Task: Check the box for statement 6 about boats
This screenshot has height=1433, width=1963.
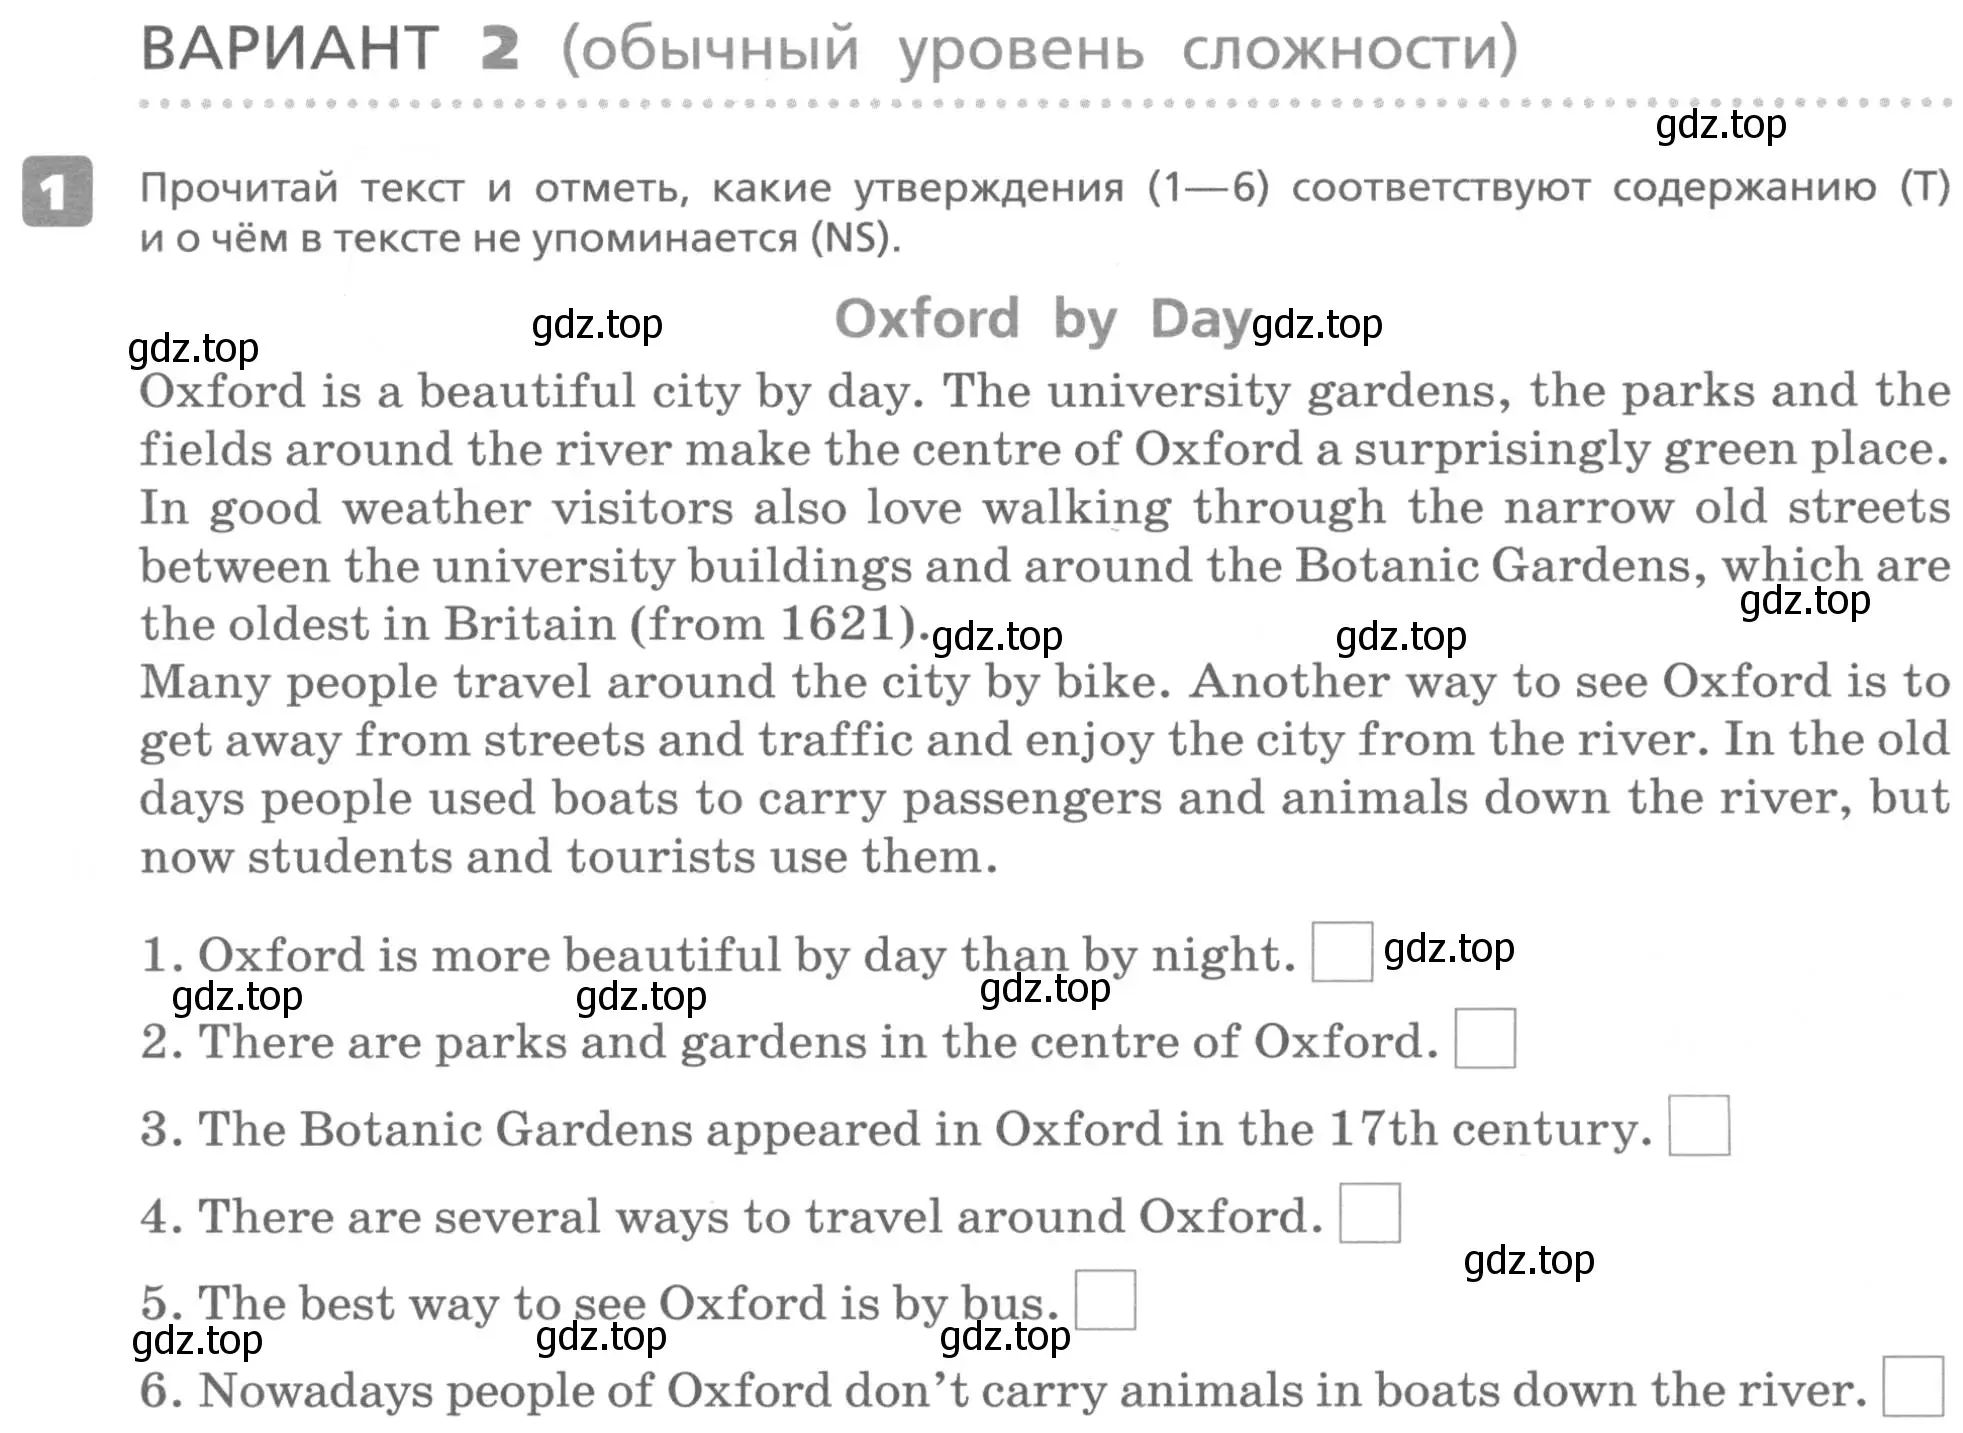Action: pyautogui.click(x=1912, y=1387)
